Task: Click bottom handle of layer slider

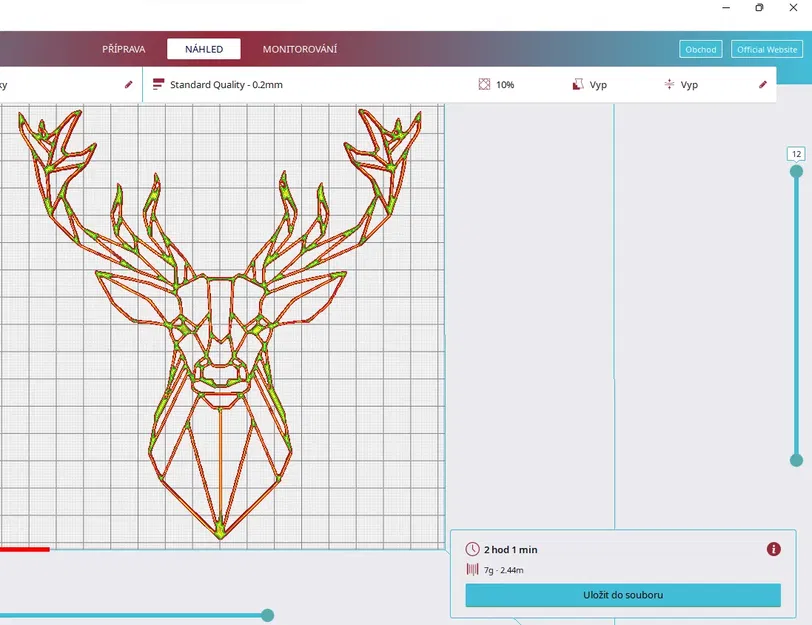Action: (x=796, y=460)
